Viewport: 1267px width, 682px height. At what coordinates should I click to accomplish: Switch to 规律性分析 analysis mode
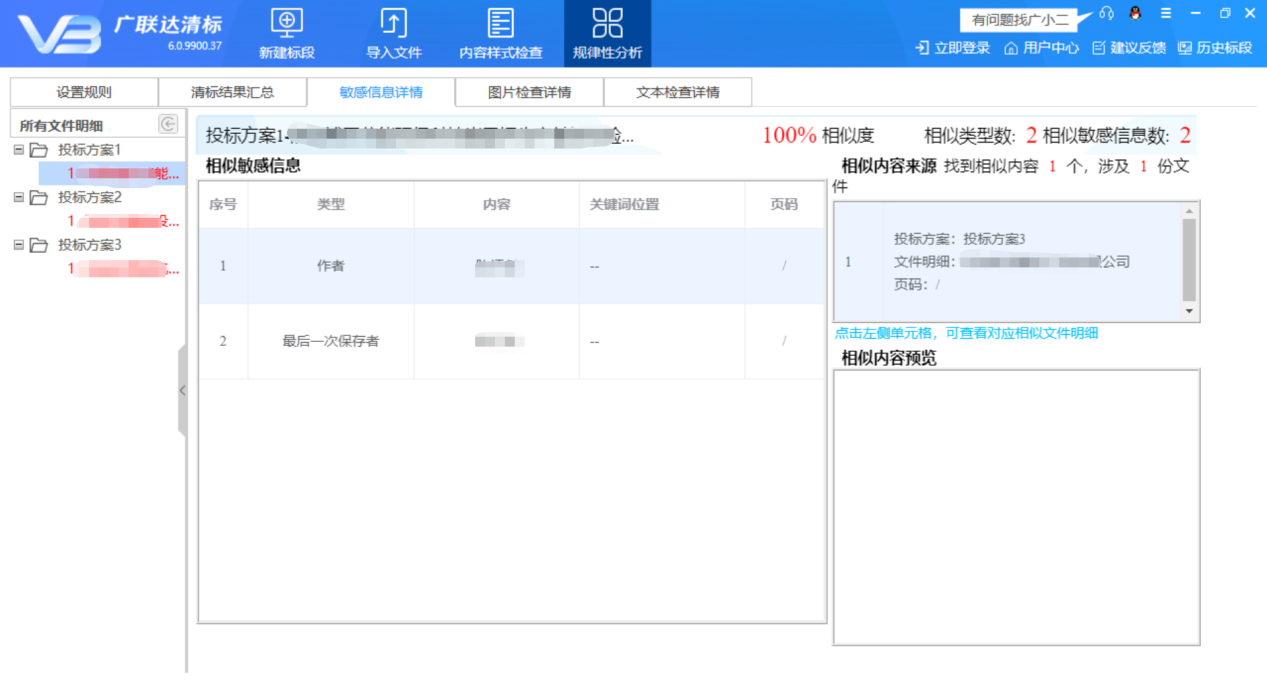606,32
